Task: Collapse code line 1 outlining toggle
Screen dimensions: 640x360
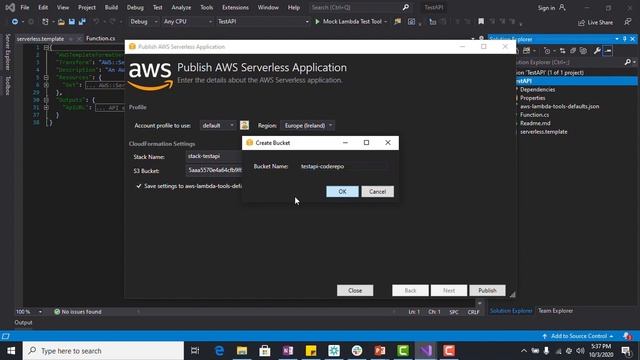Action: point(46,47)
